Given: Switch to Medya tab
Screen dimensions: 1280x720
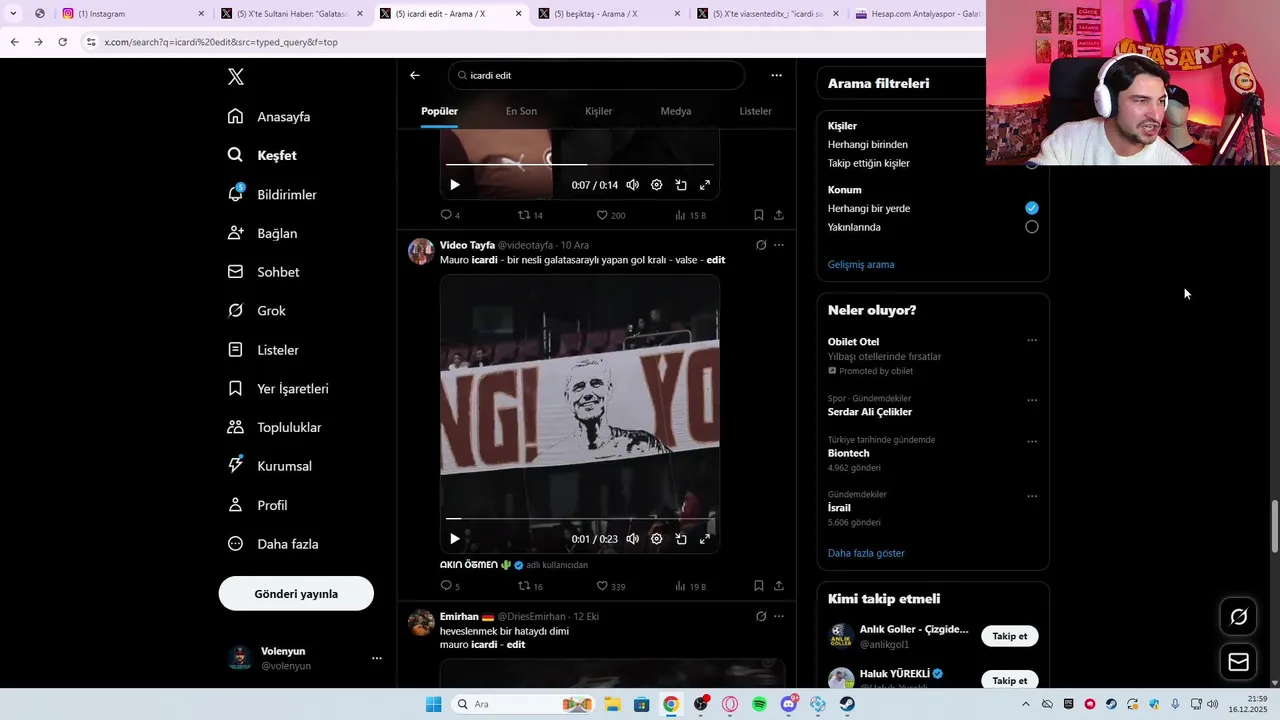Looking at the screenshot, I should coord(676,111).
